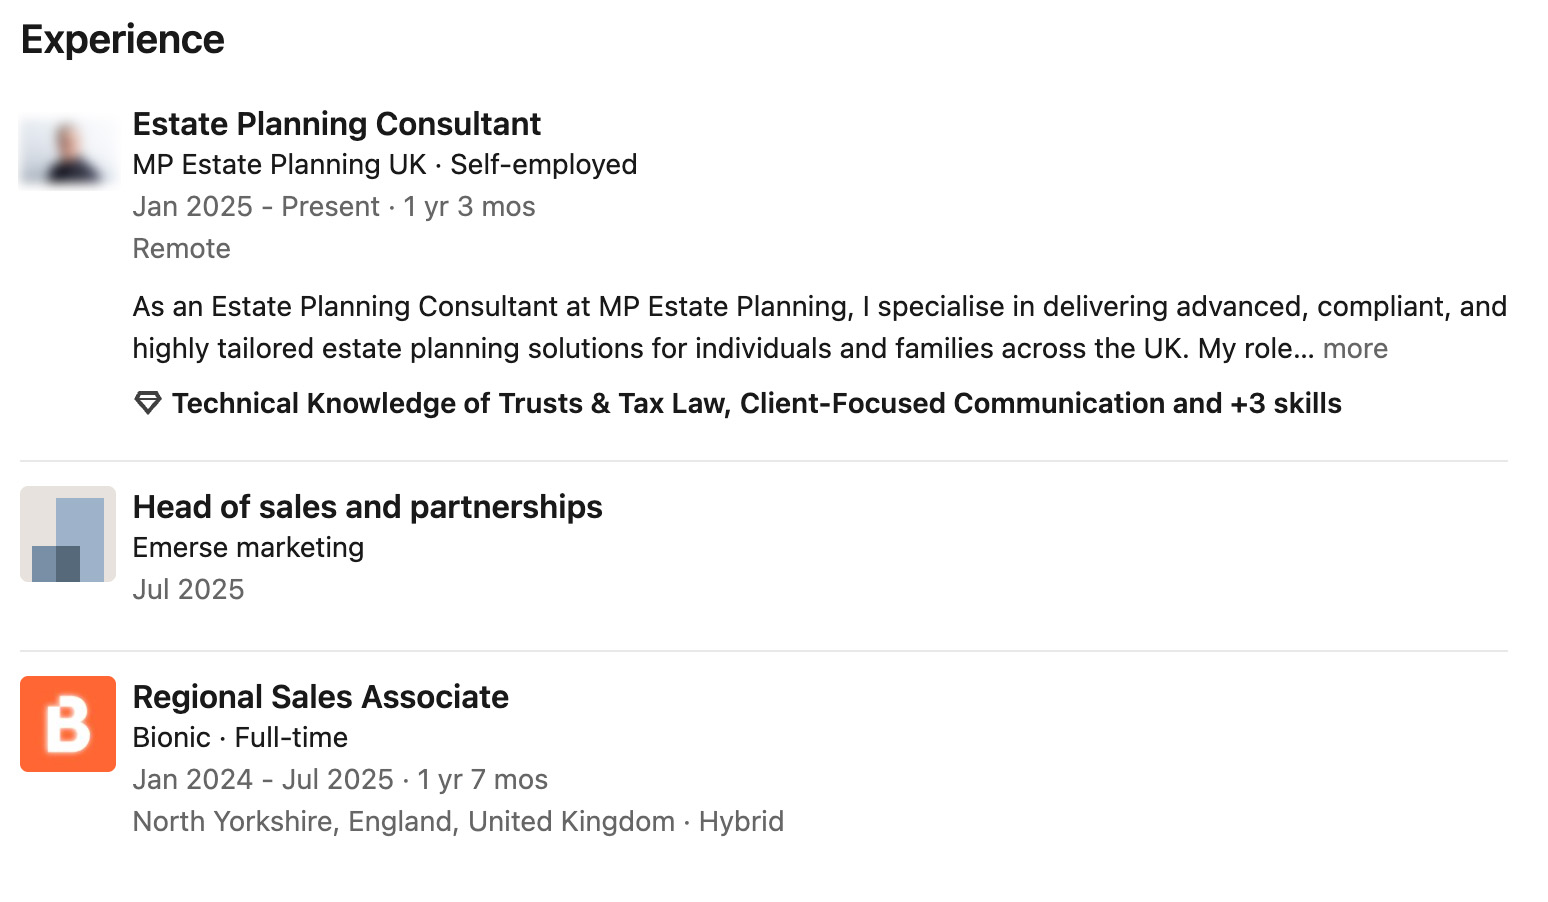1548x902 pixels.
Task: Select the MP Estate Planning UK company name
Action: coord(279,164)
